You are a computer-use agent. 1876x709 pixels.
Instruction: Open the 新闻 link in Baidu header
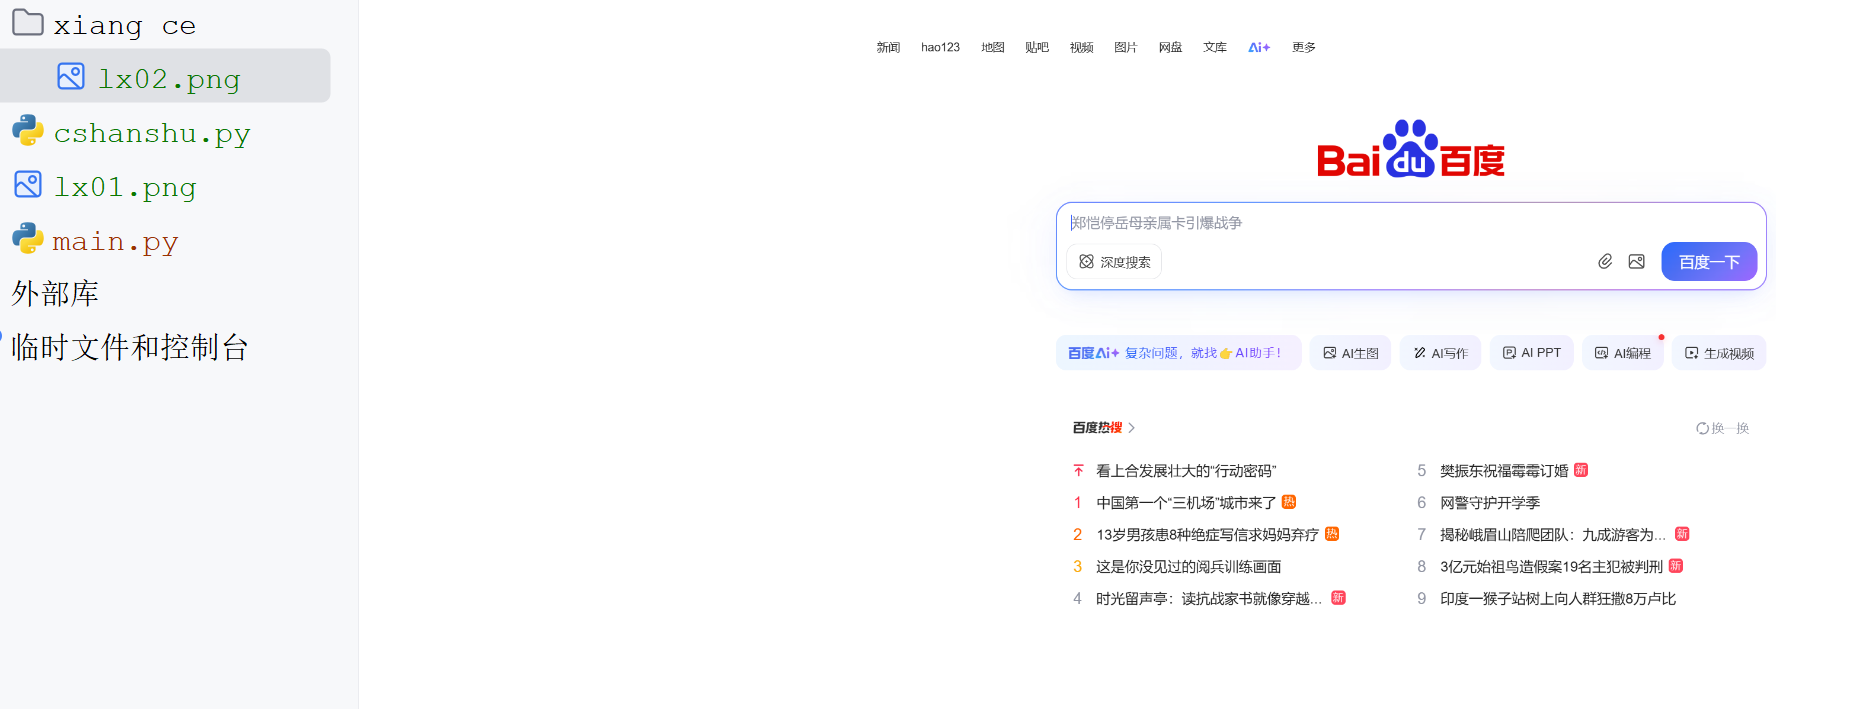coord(888,47)
